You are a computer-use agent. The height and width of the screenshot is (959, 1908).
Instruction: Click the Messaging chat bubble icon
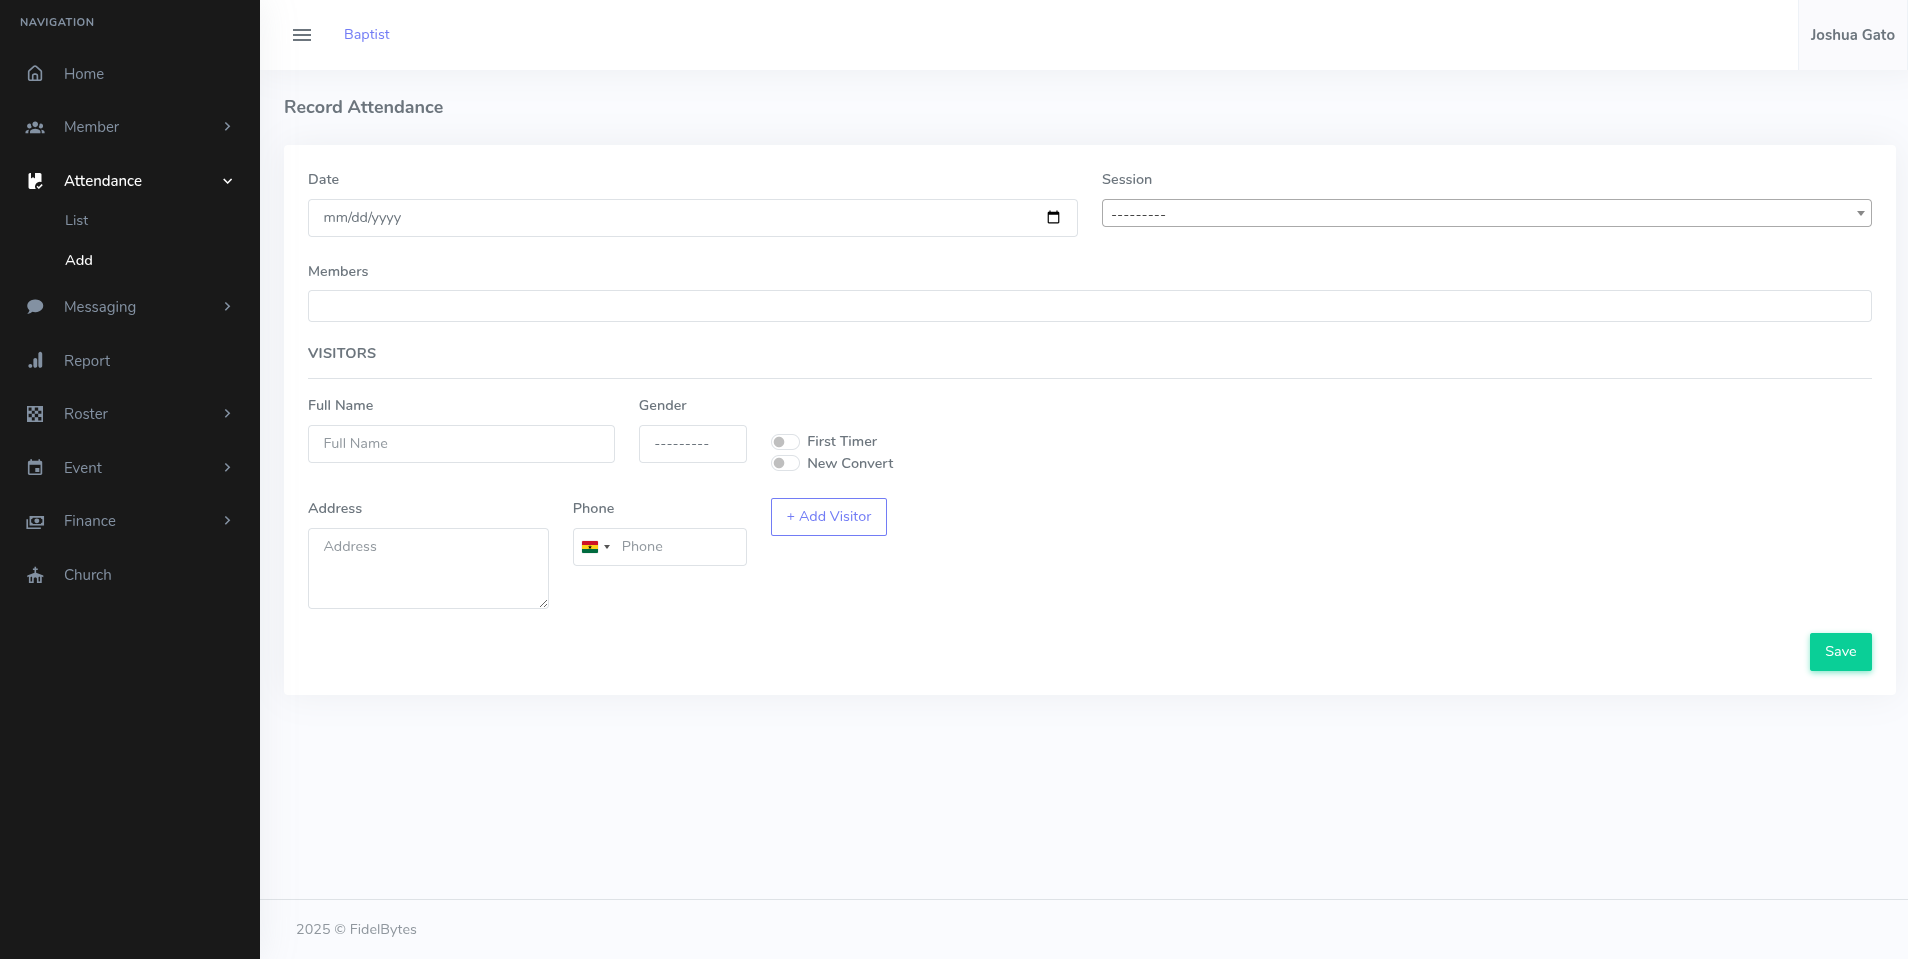(35, 307)
